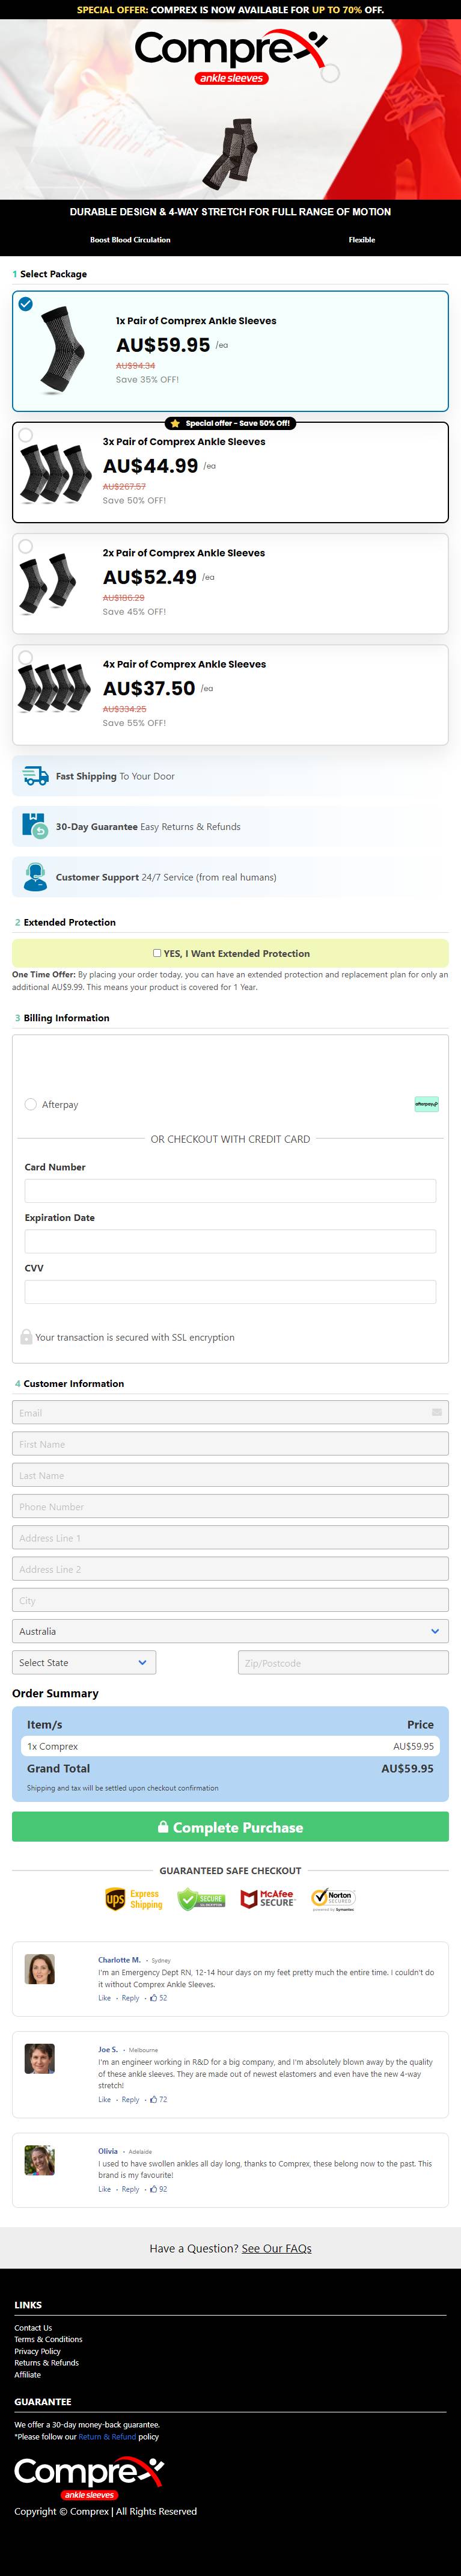Focus the Card Number input field

230,1190
